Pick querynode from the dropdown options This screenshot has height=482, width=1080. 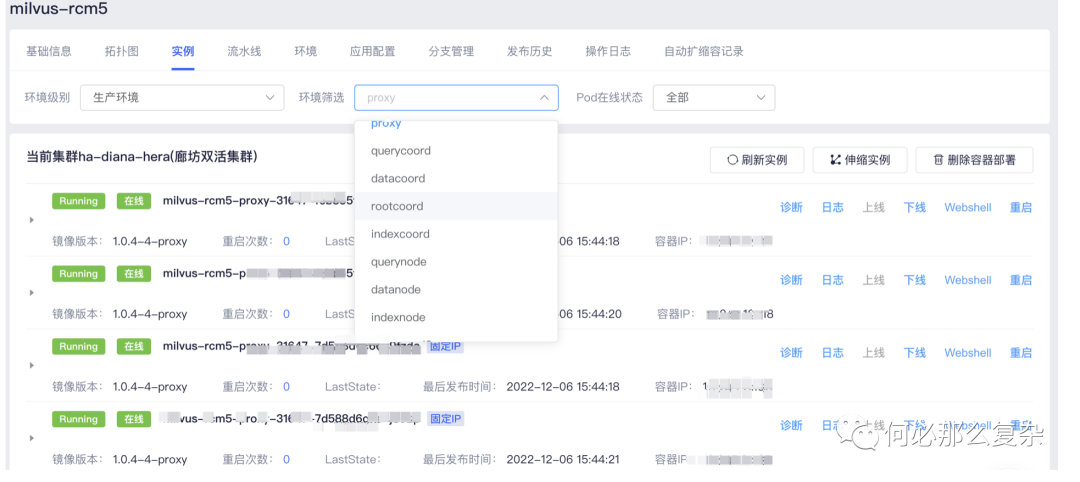pos(456,262)
